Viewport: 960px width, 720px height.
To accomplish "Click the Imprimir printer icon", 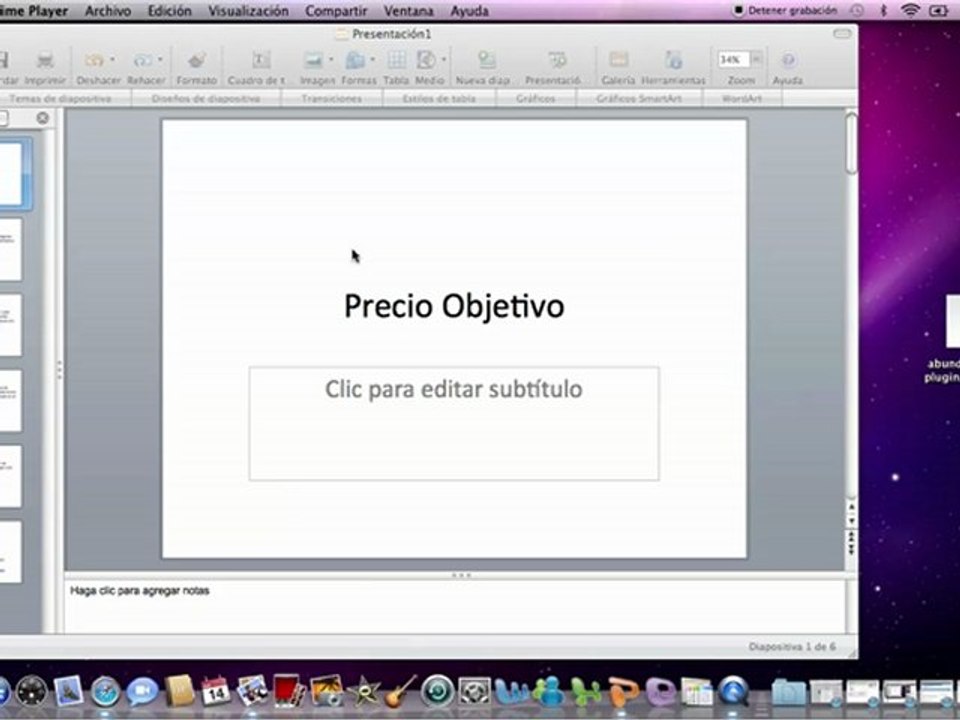I will point(45,60).
